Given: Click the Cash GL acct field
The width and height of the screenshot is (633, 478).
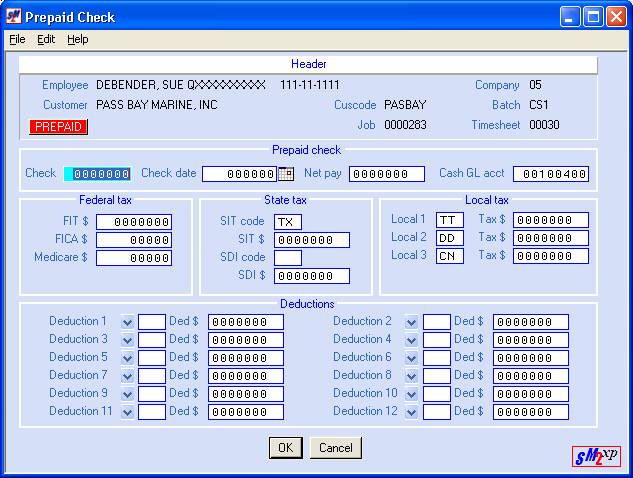Looking at the screenshot, I should click(x=551, y=174).
